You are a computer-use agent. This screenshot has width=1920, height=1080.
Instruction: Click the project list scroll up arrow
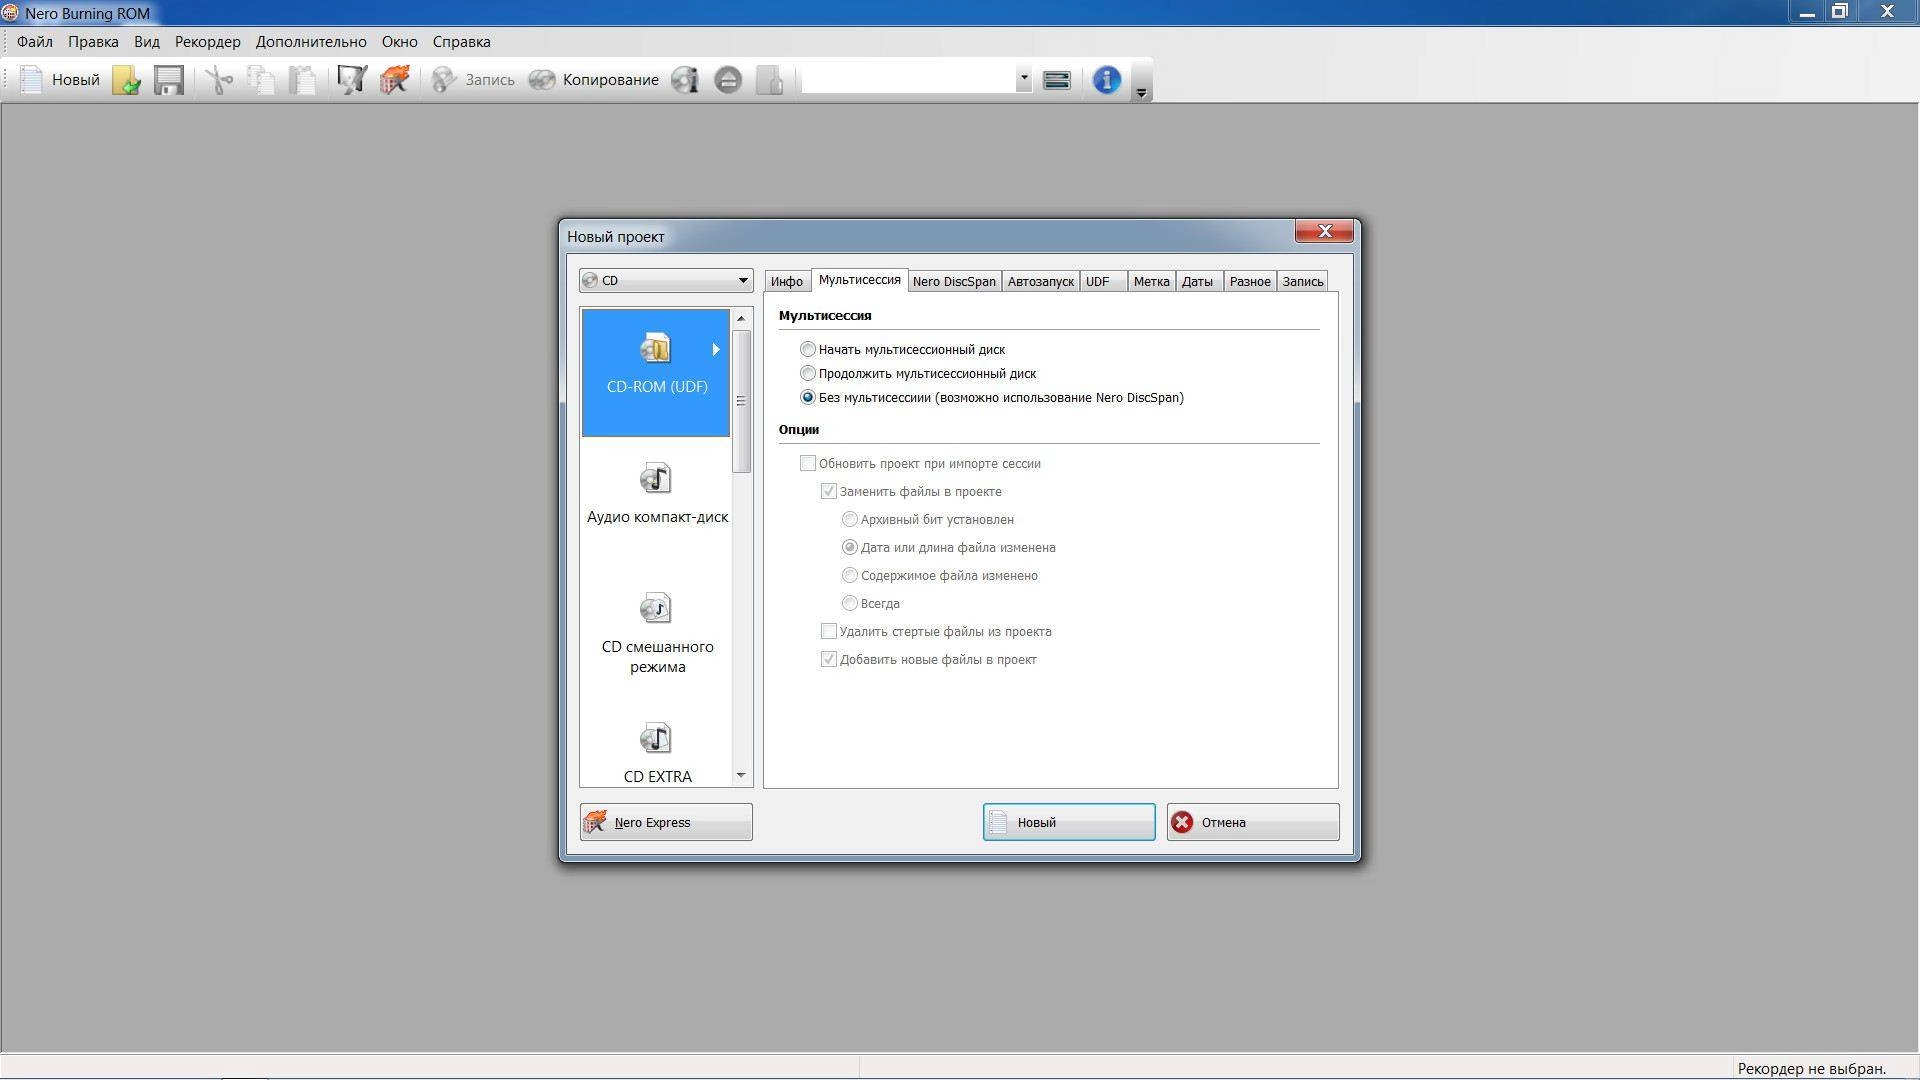(x=741, y=319)
